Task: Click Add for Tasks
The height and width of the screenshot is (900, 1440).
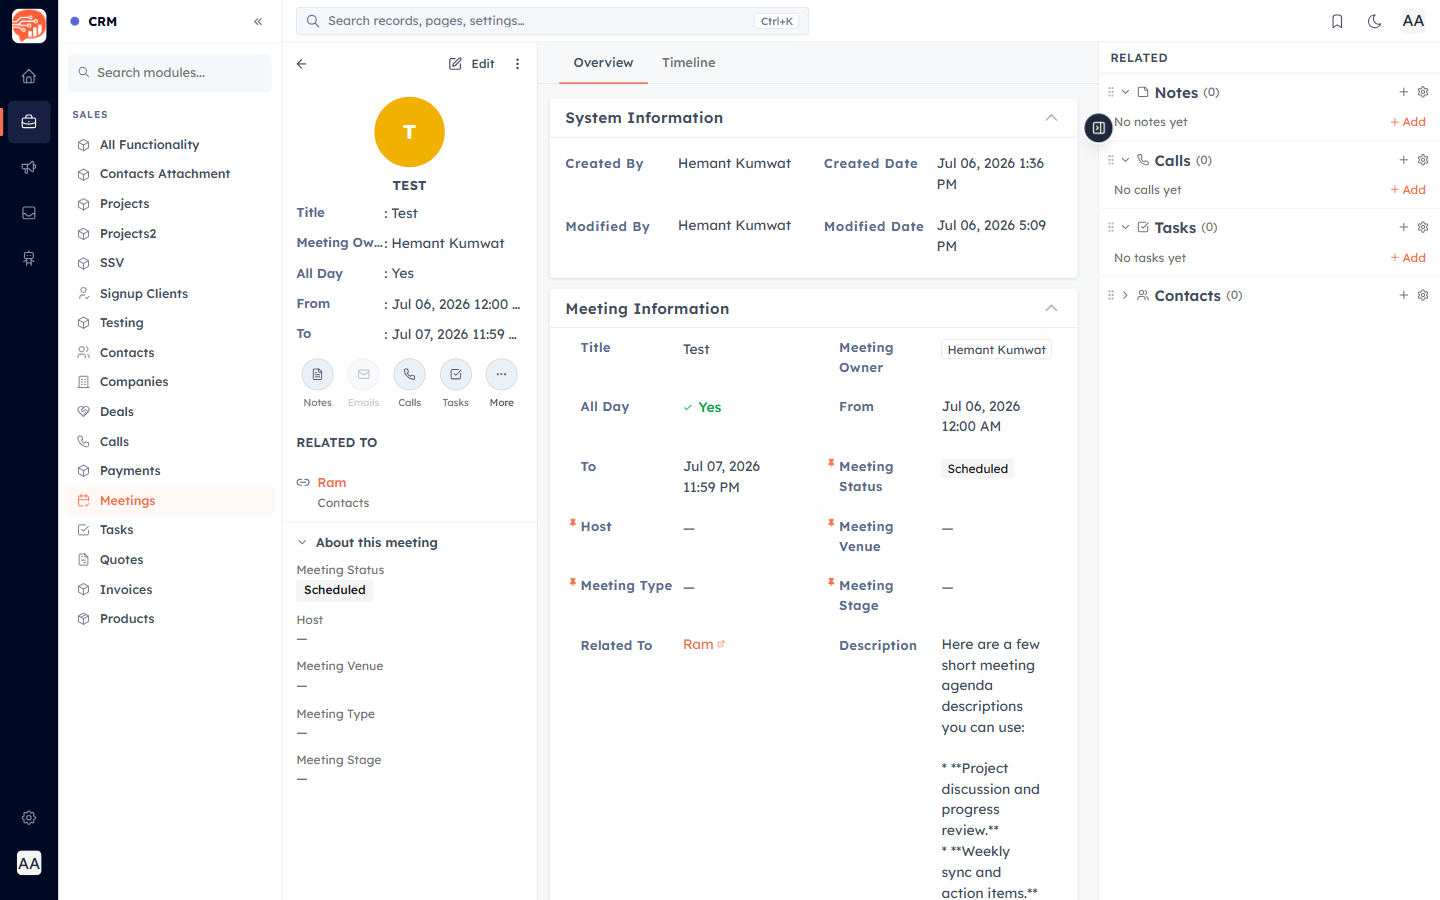Action: [x=1408, y=258]
